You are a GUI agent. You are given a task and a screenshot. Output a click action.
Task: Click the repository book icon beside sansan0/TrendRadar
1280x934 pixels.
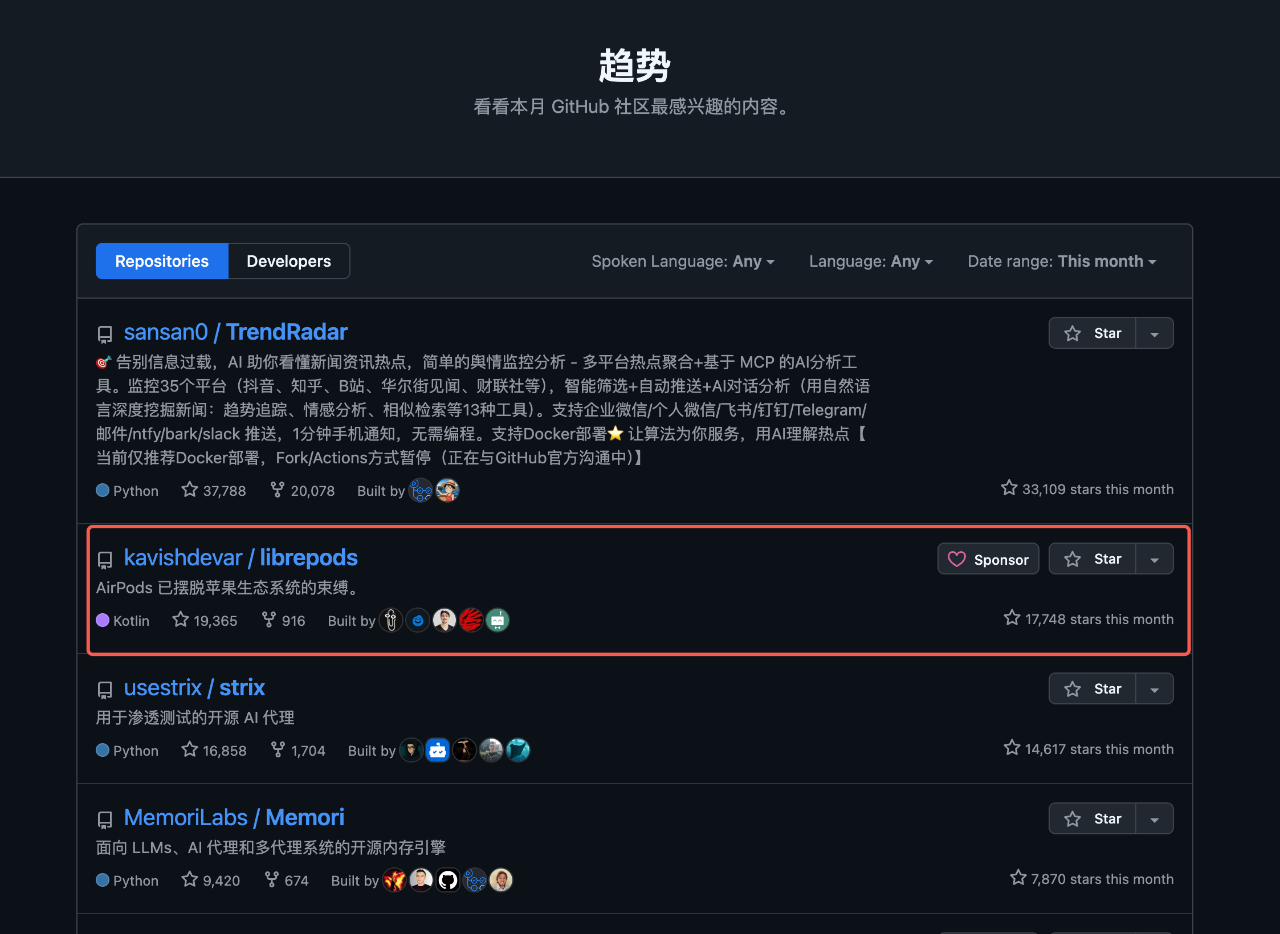[x=105, y=333]
